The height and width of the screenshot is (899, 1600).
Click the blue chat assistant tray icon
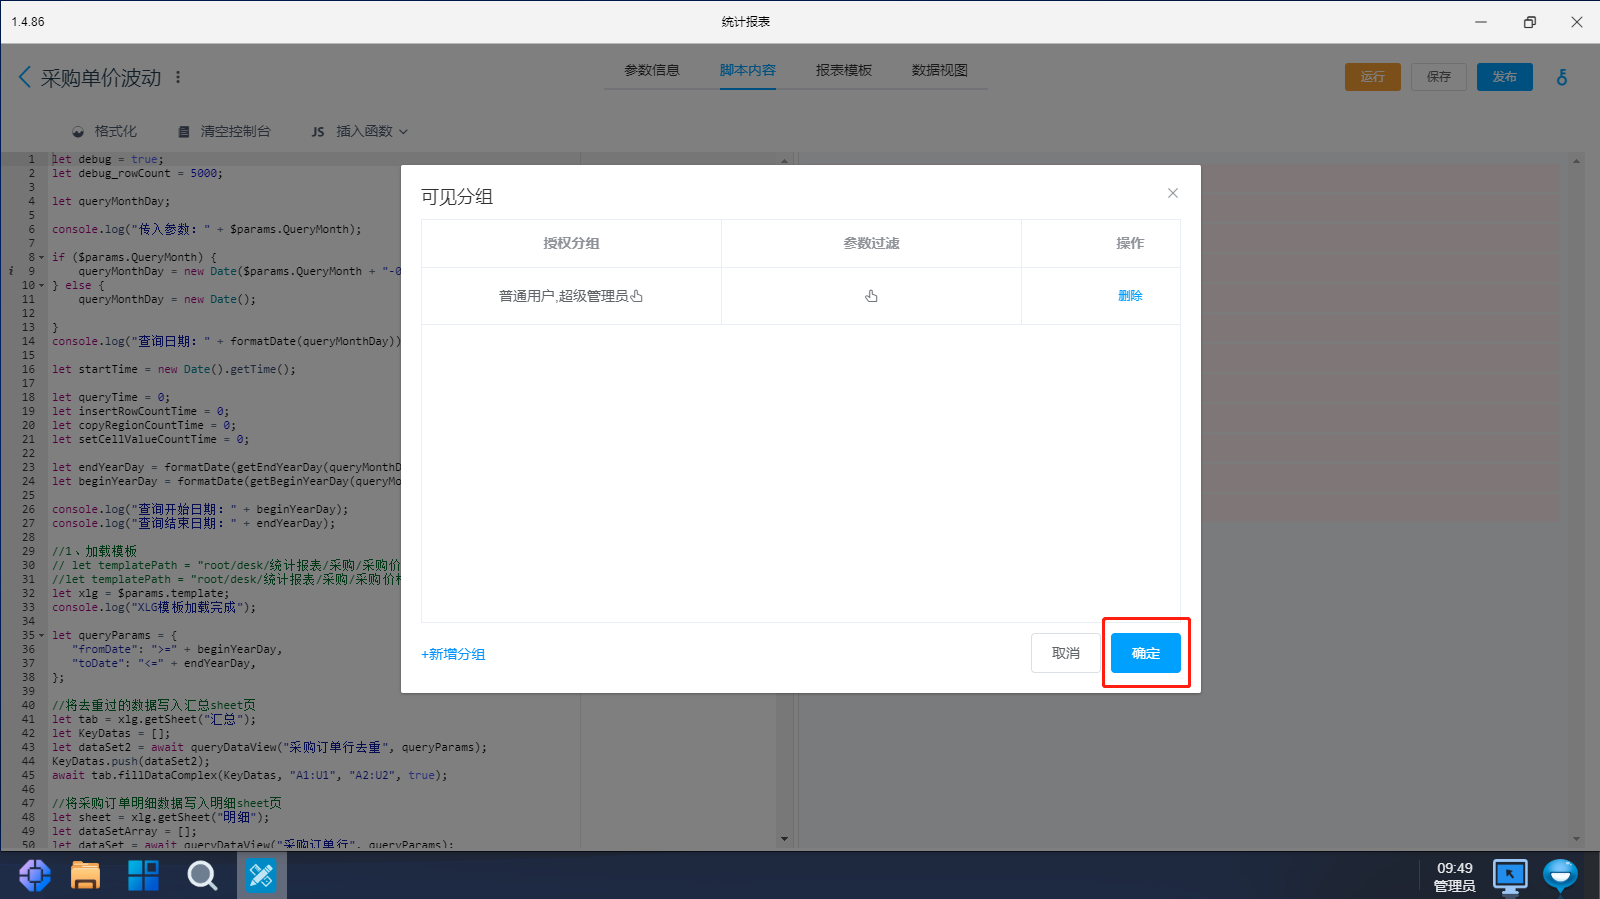coord(1561,876)
